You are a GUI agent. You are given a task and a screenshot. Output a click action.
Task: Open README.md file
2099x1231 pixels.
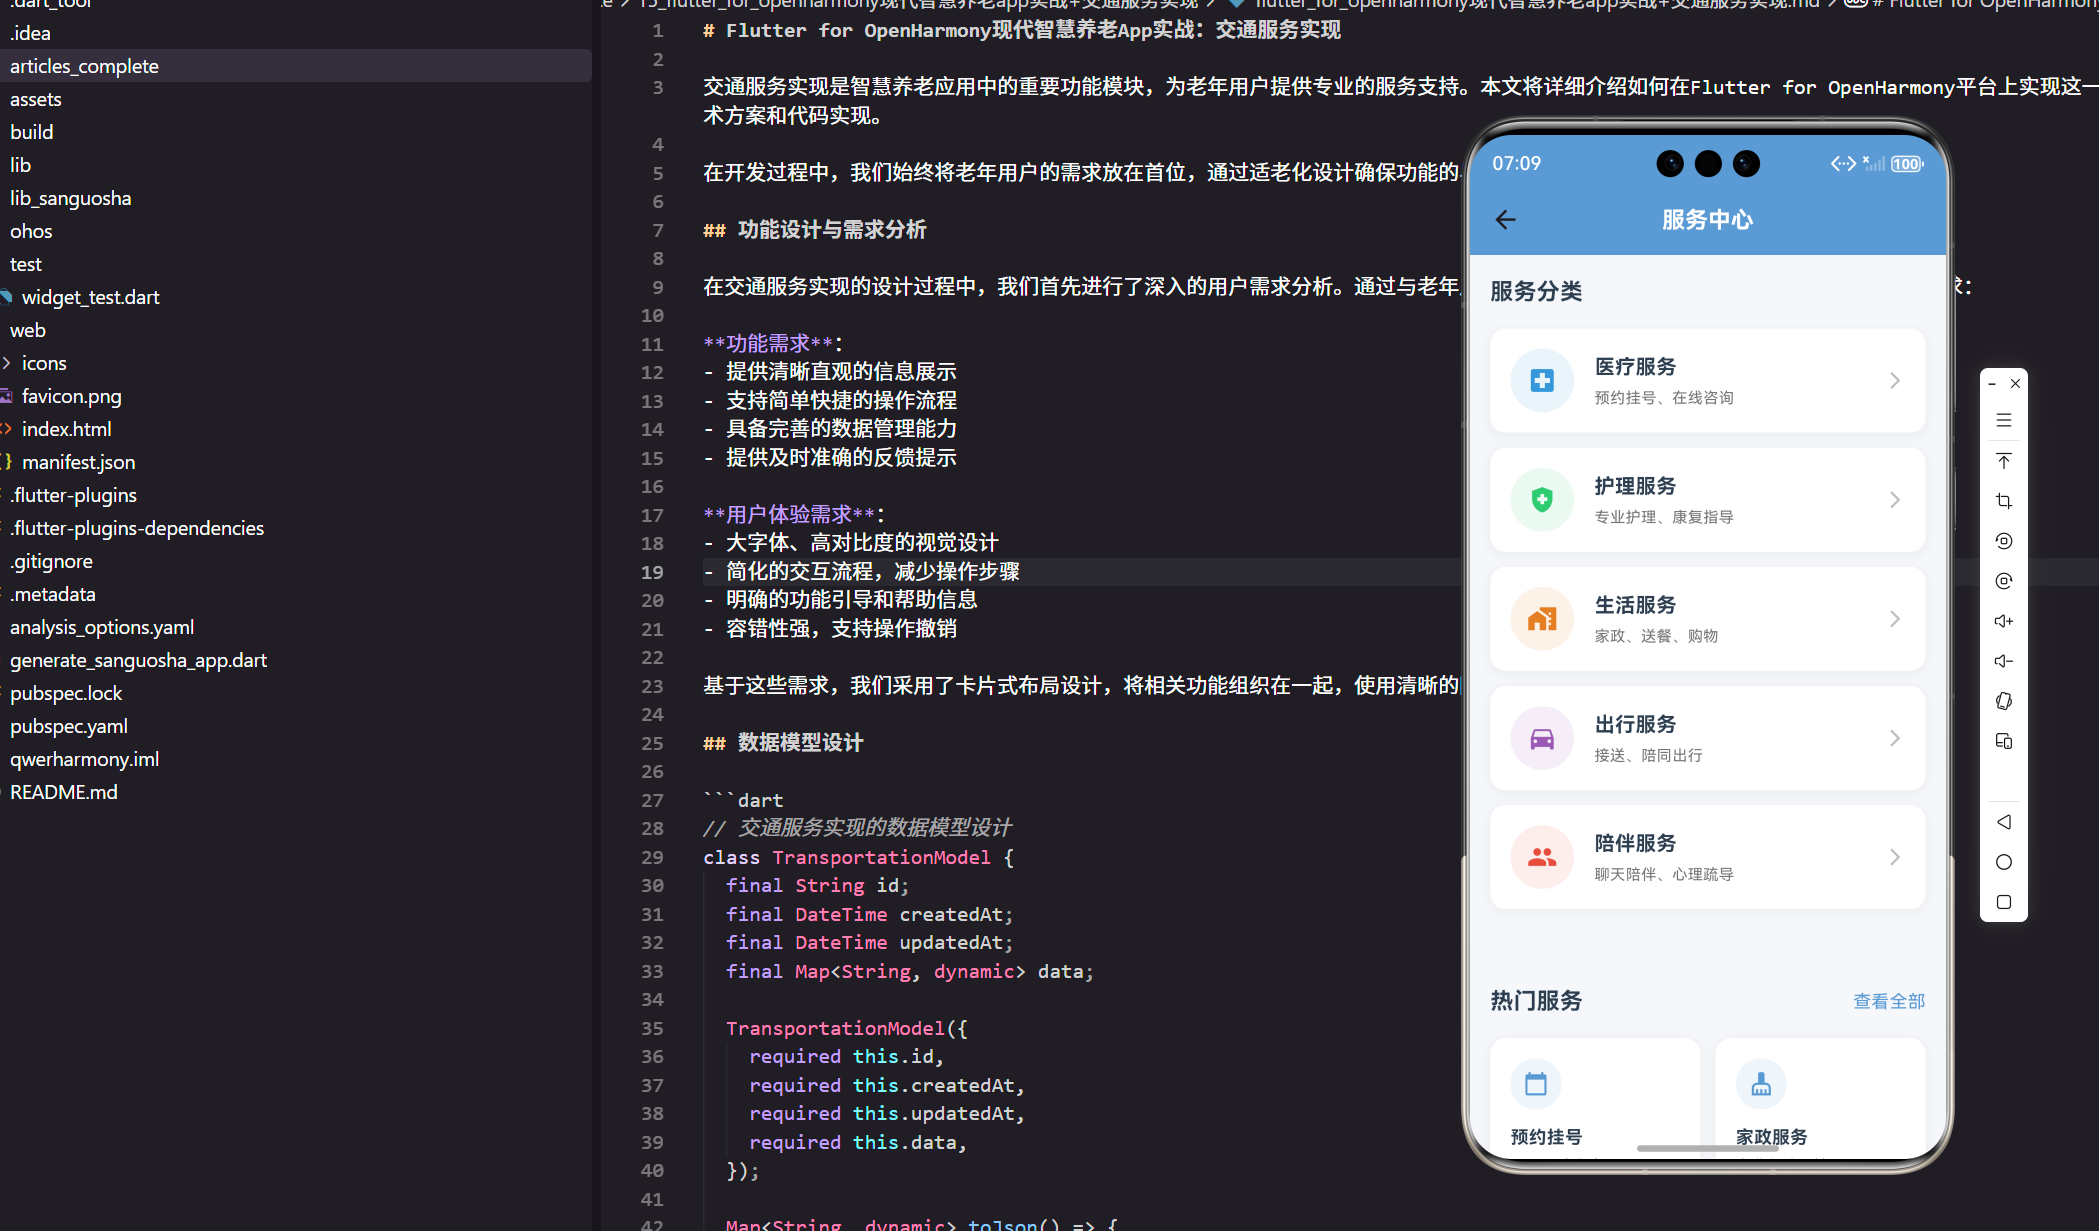[x=296, y=792]
